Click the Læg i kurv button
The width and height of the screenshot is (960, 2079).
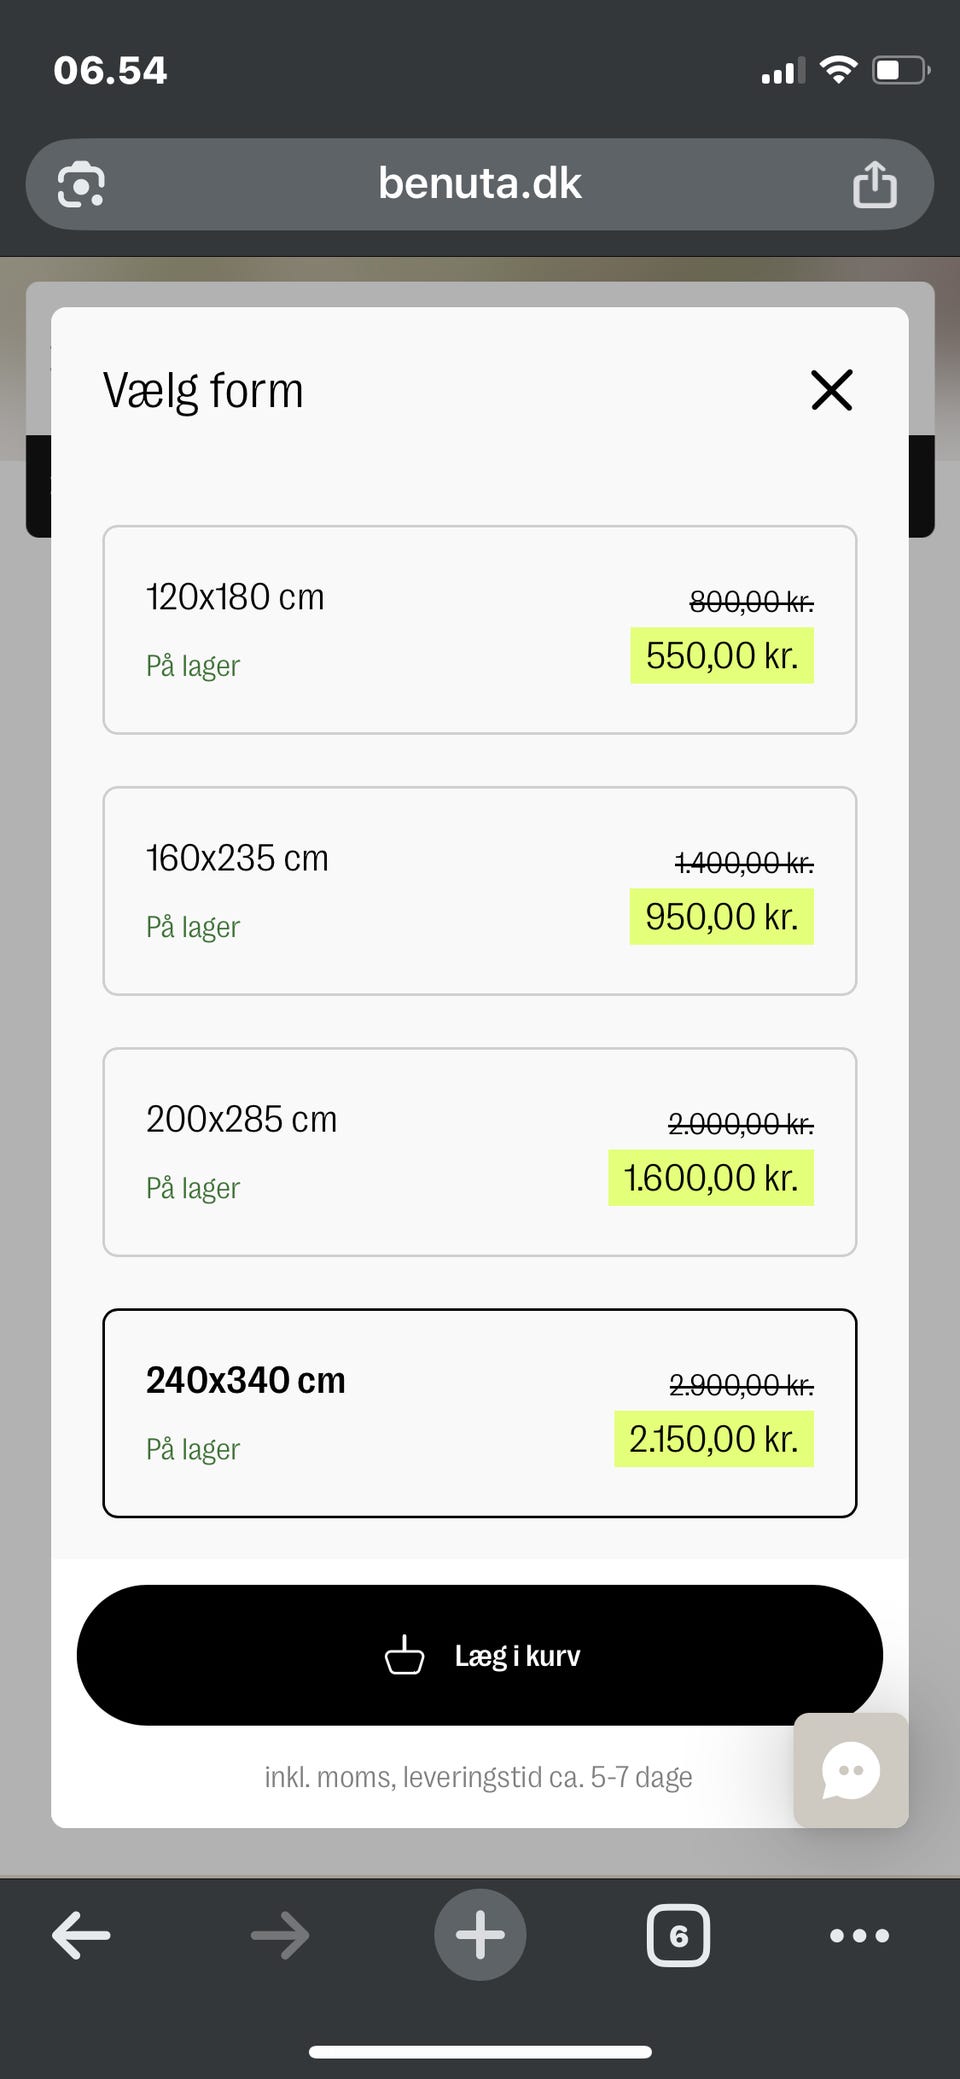pos(480,1655)
